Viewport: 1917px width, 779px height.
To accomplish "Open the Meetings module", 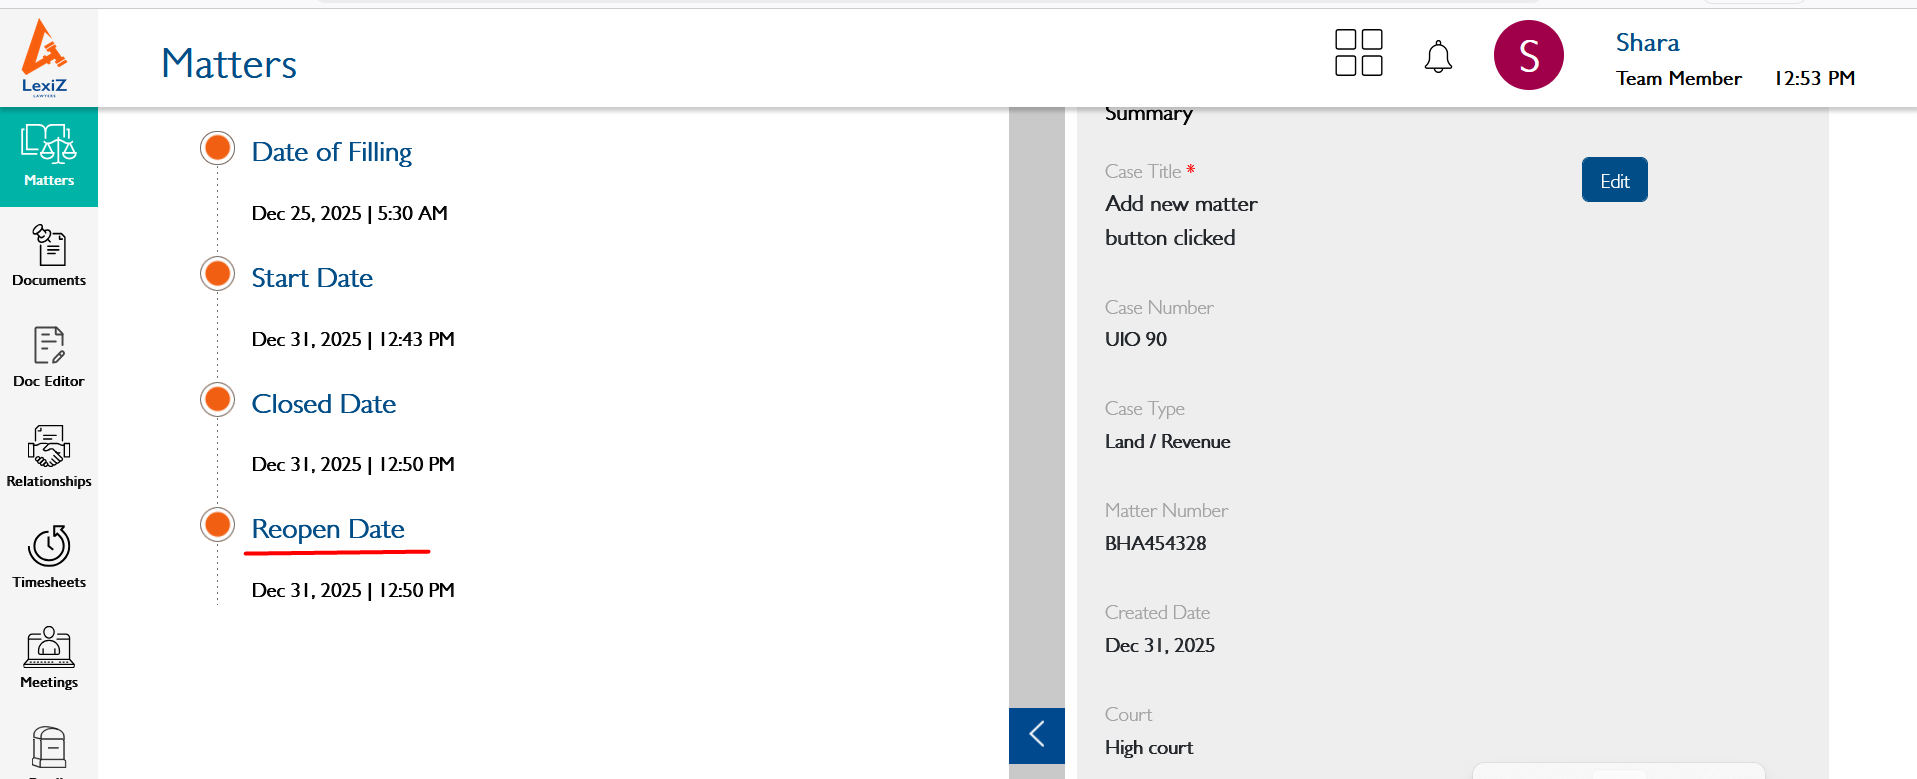I will pyautogui.click(x=49, y=657).
